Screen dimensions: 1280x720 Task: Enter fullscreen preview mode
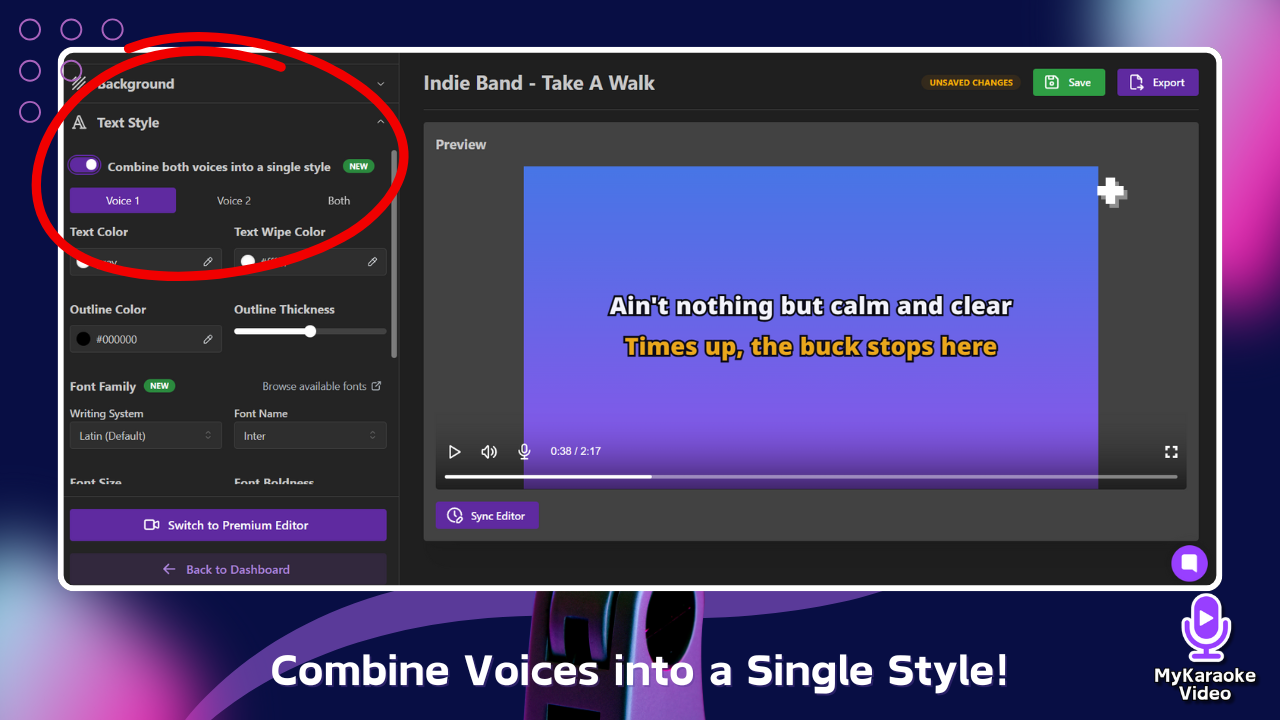(x=1171, y=452)
